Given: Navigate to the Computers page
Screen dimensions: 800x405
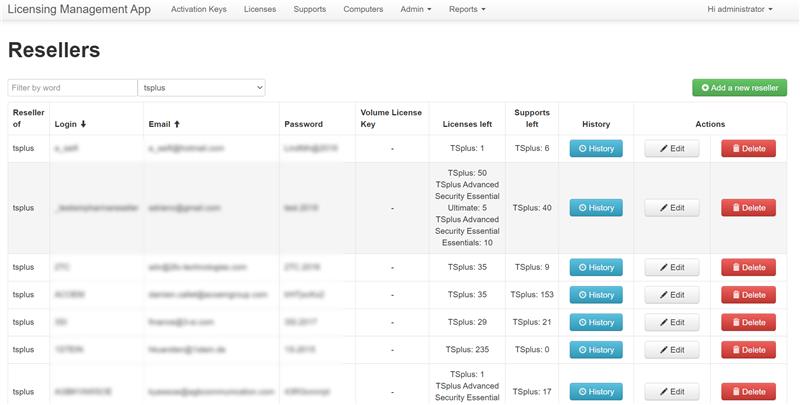Looking at the screenshot, I should (363, 9).
